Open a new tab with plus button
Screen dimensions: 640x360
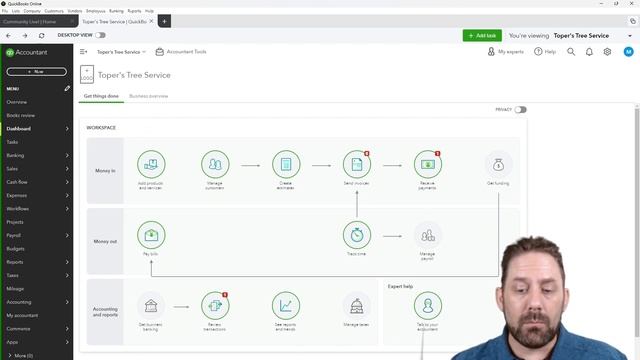click(x=164, y=21)
